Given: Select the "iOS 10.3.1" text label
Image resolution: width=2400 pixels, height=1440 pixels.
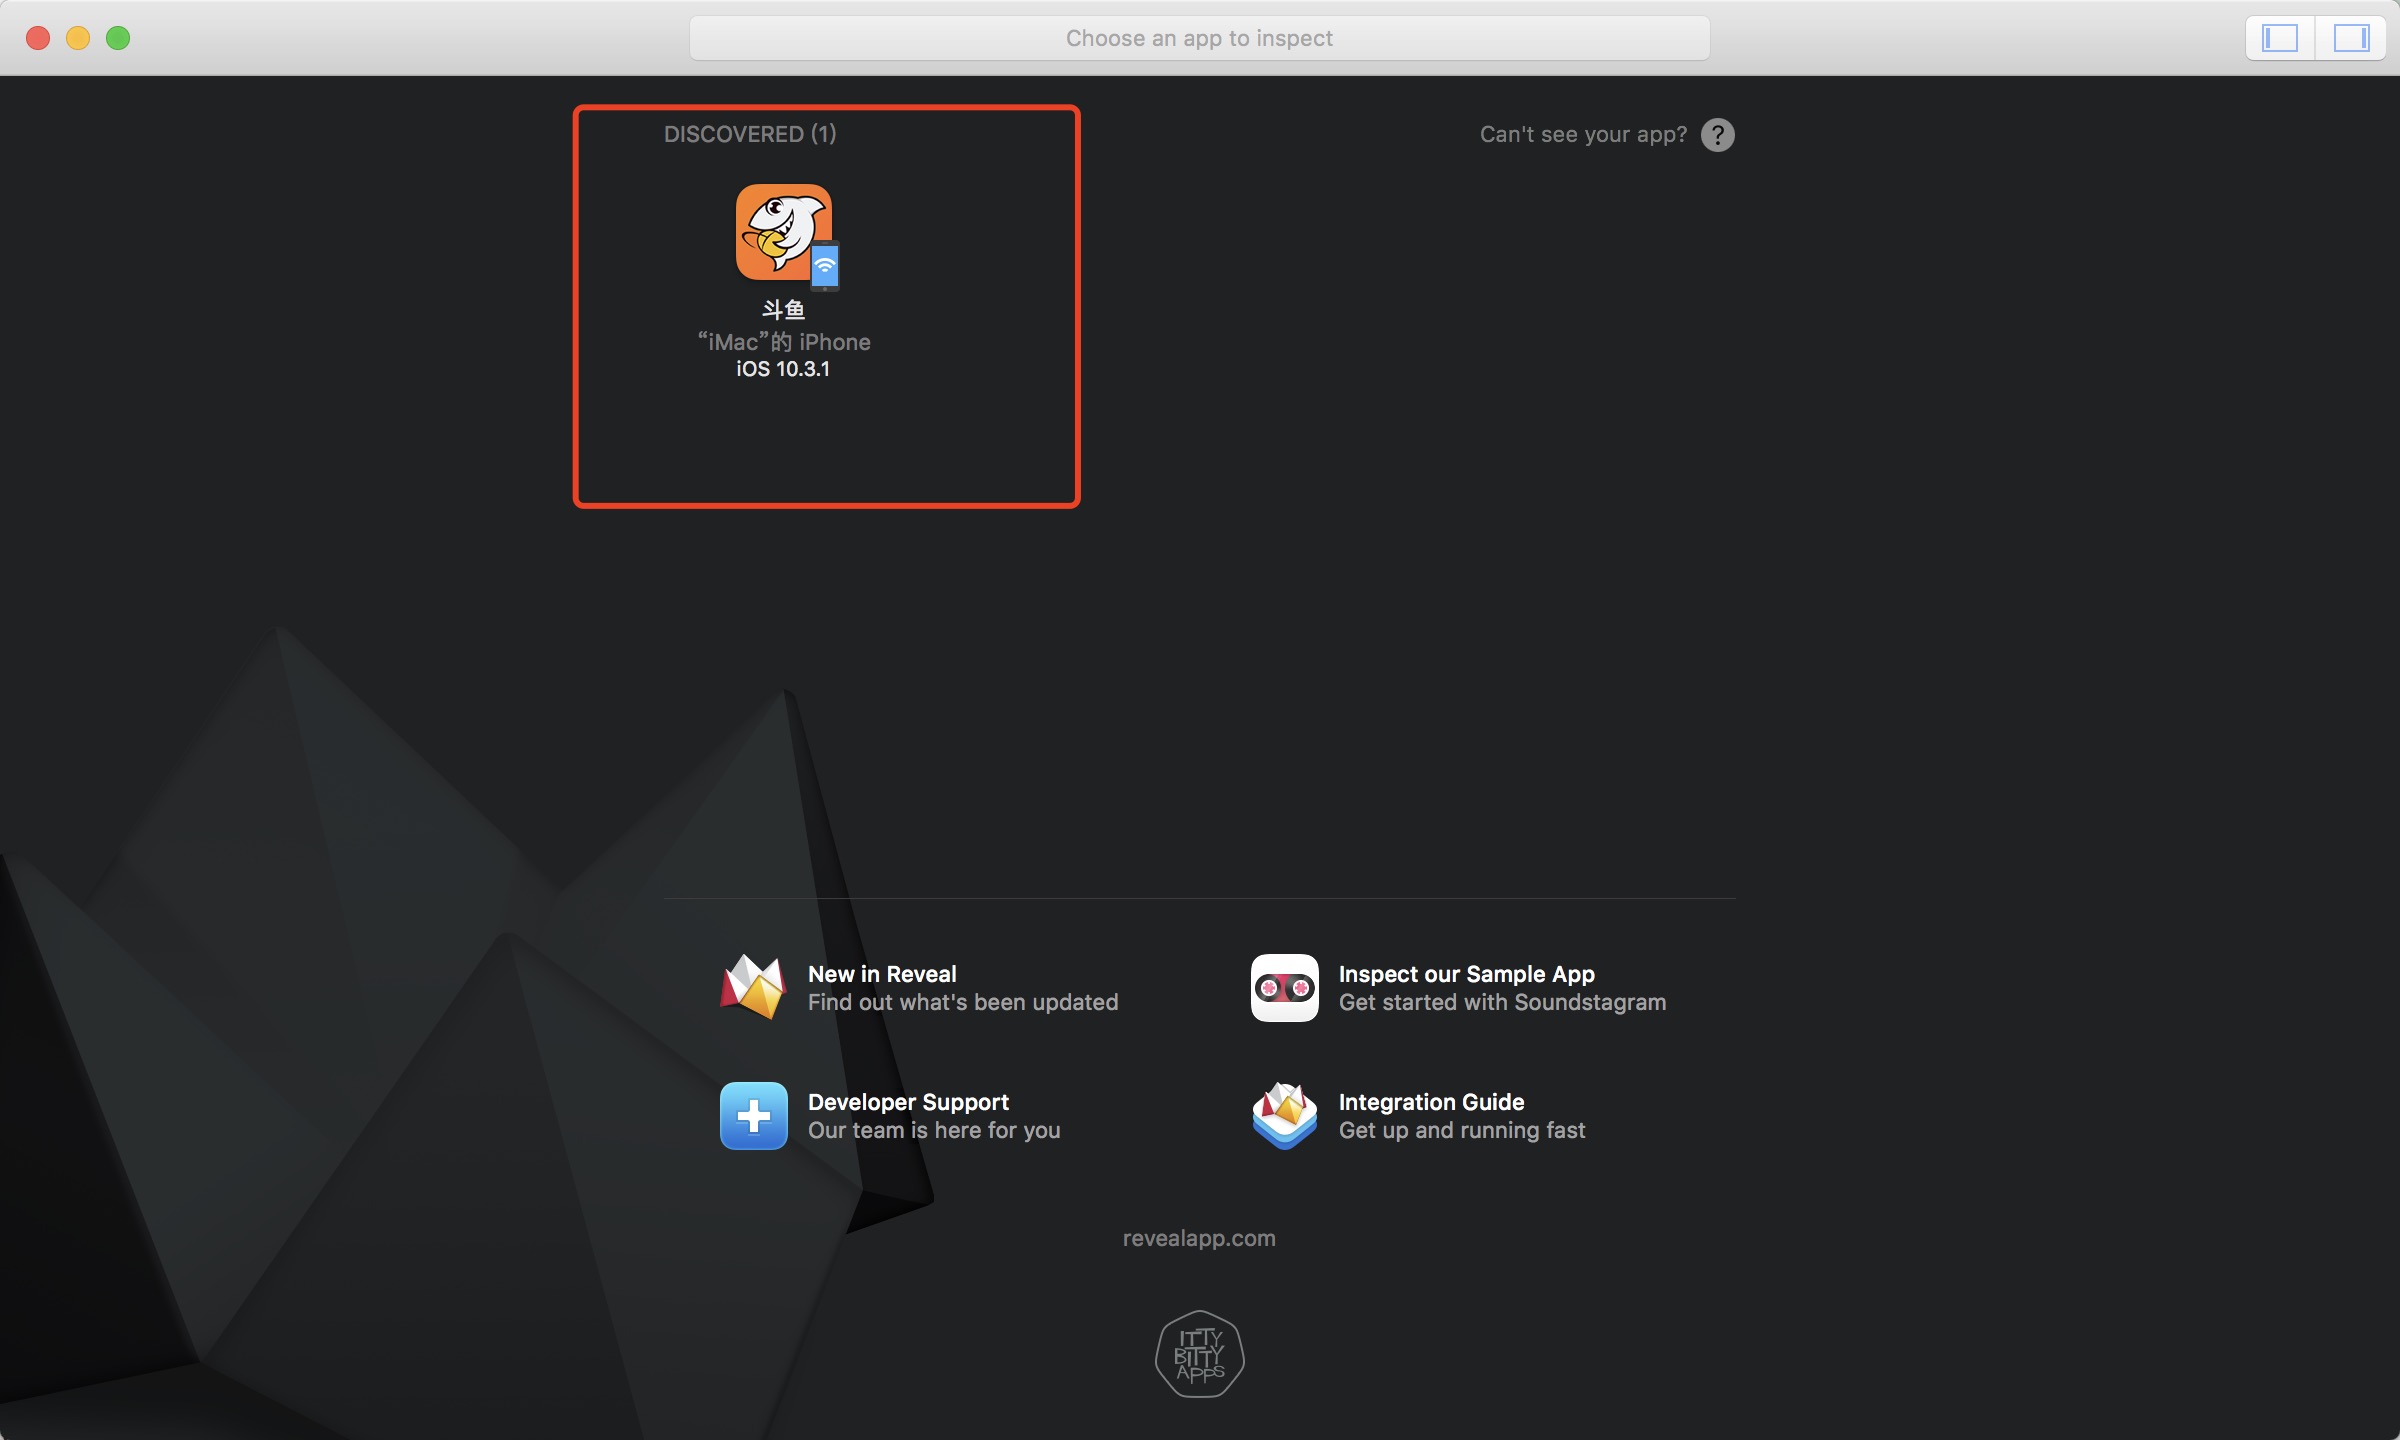Looking at the screenshot, I should click(x=783, y=369).
